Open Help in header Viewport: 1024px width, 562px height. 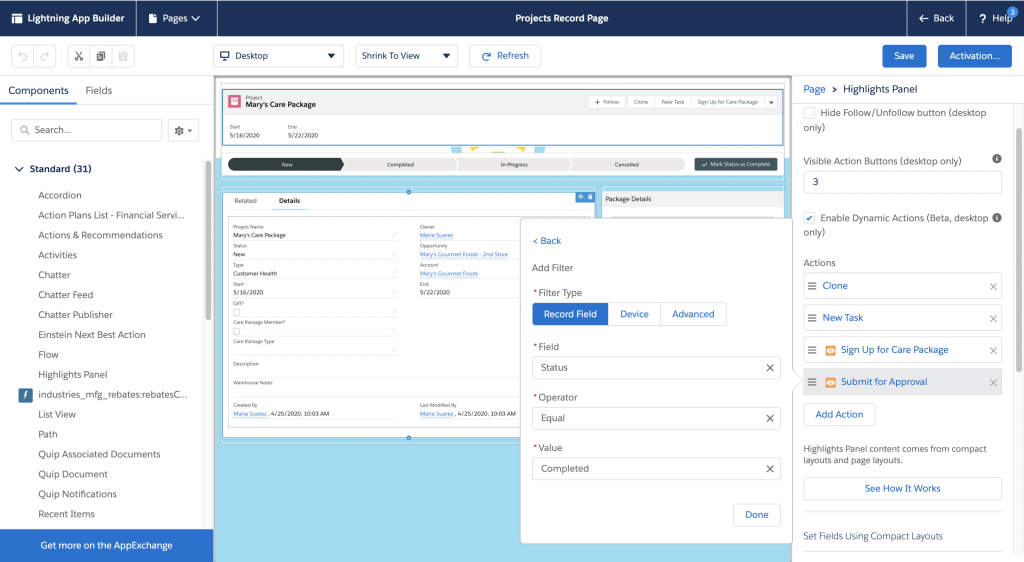point(995,18)
